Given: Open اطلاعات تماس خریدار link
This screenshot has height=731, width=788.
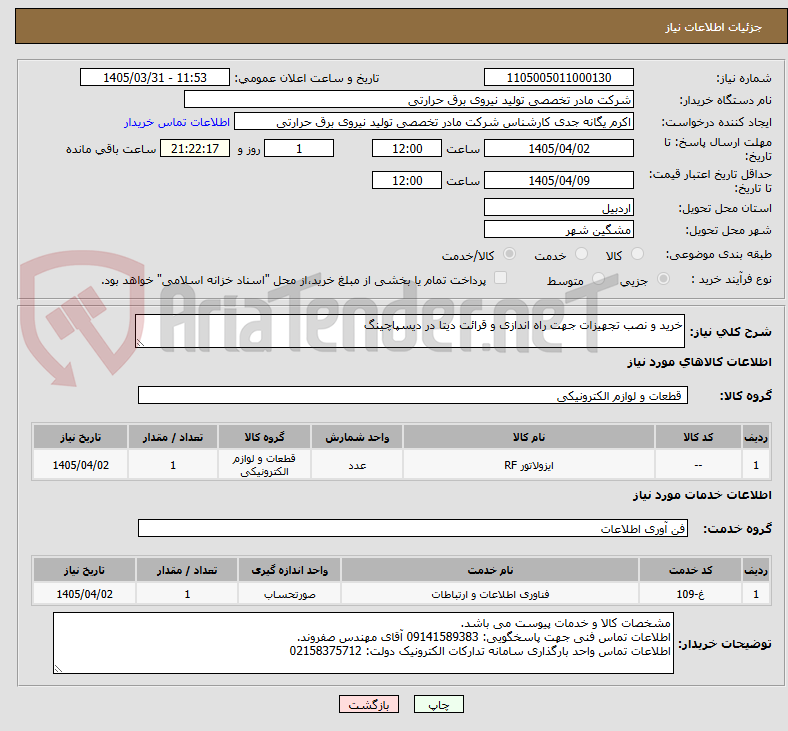Looking at the screenshot, I should click(x=177, y=122).
